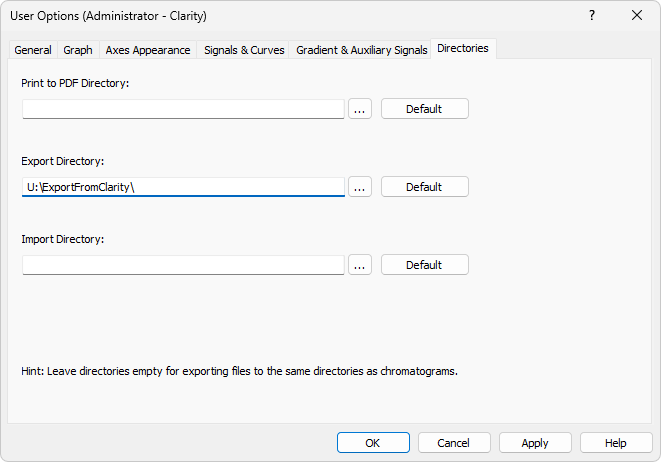Apply the directory changes
This screenshot has height=462, width=661.
click(535, 443)
